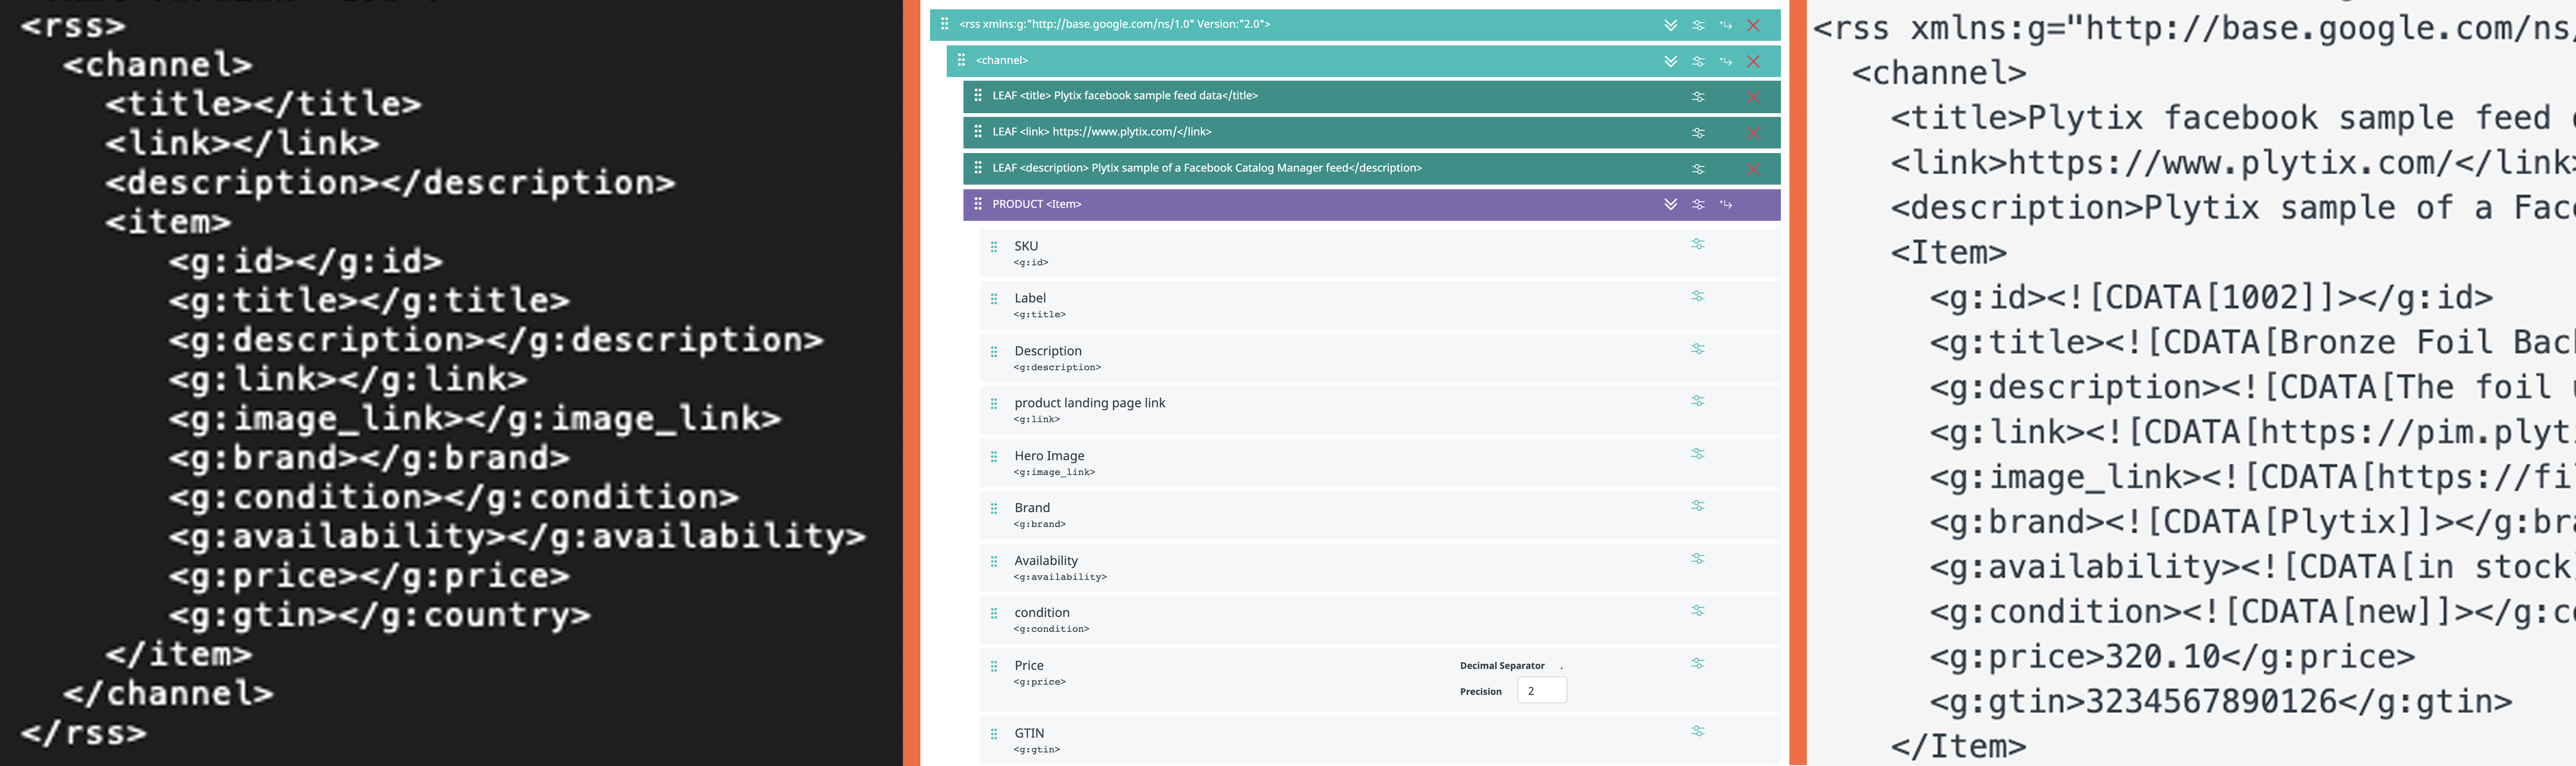Select the LEAF description Catalog Manager row
The height and width of the screenshot is (766, 2576).
(1371, 169)
